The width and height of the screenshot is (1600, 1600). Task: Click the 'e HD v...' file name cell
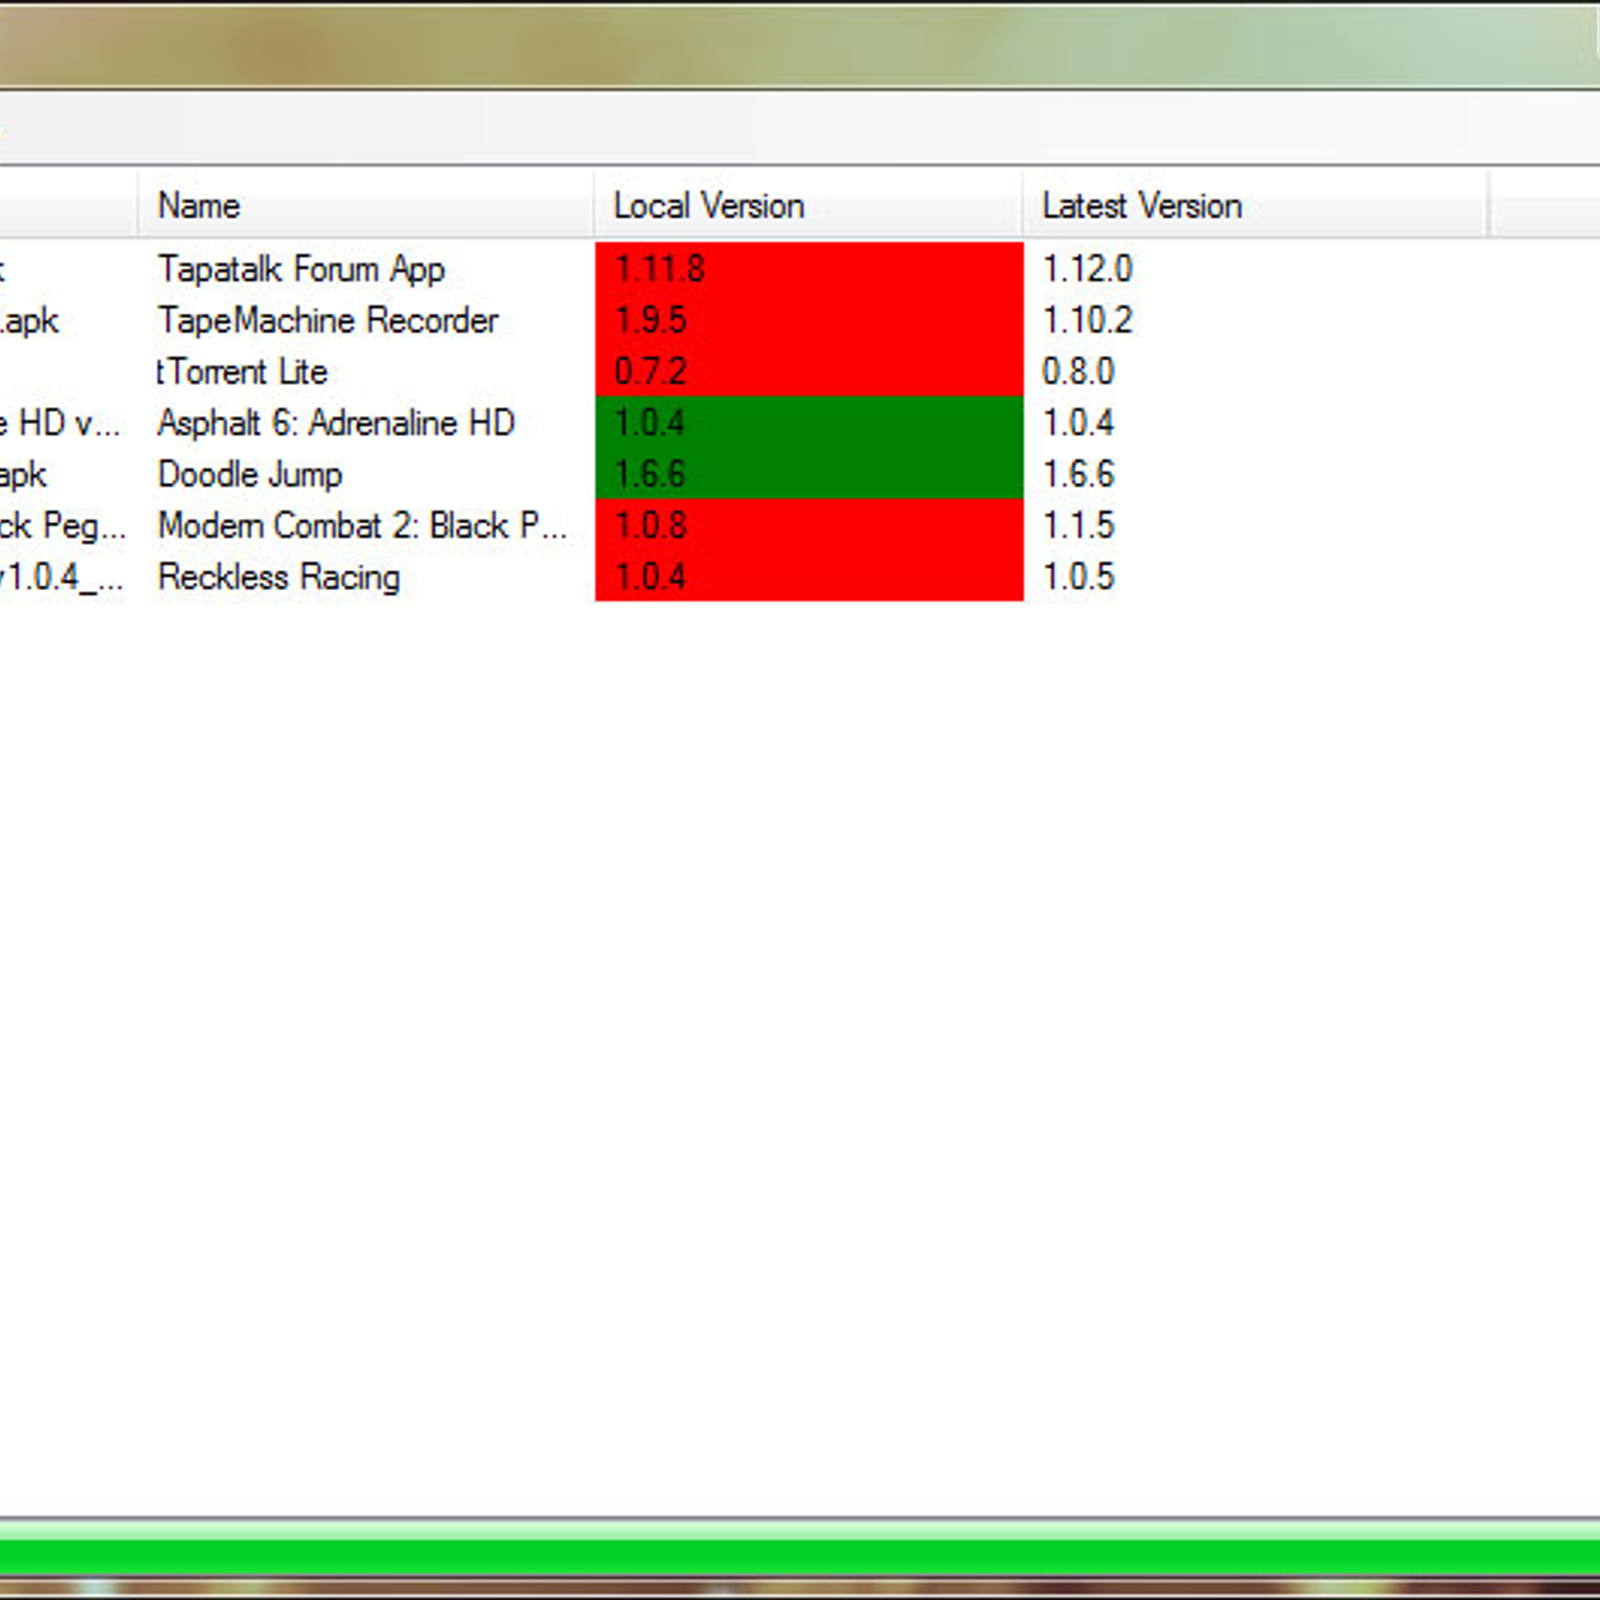[60, 422]
